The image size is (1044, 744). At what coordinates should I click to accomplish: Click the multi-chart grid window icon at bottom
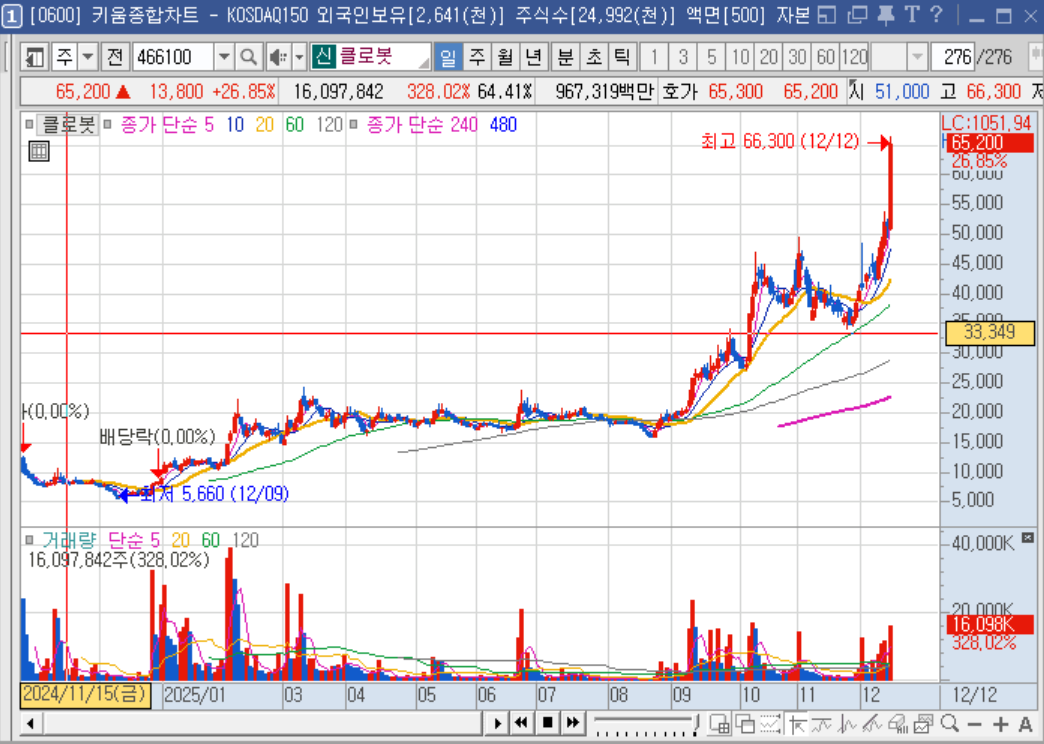[x=719, y=723]
